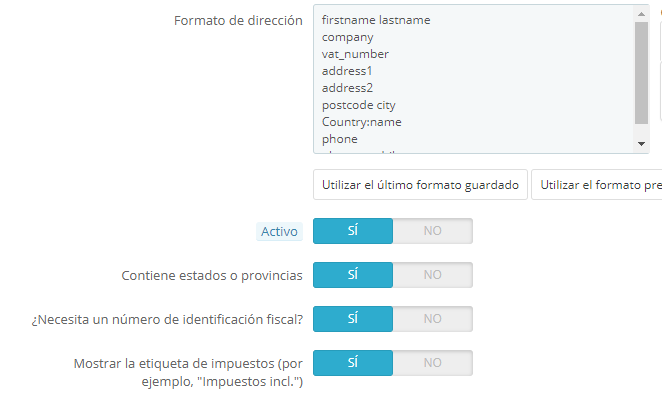662x401 pixels.
Task: Choose NO for número de identificación fiscal
Action: click(432, 318)
